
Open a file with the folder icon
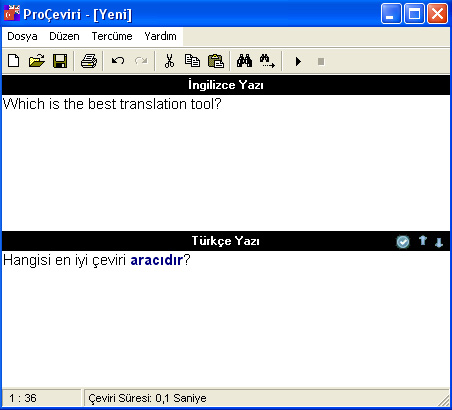[x=37, y=61]
